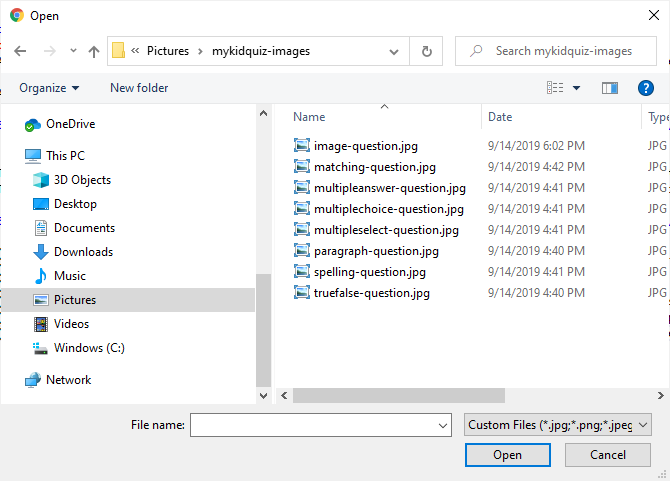Change view layout icon in toolbar
670x481 pixels.
(x=555, y=88)
